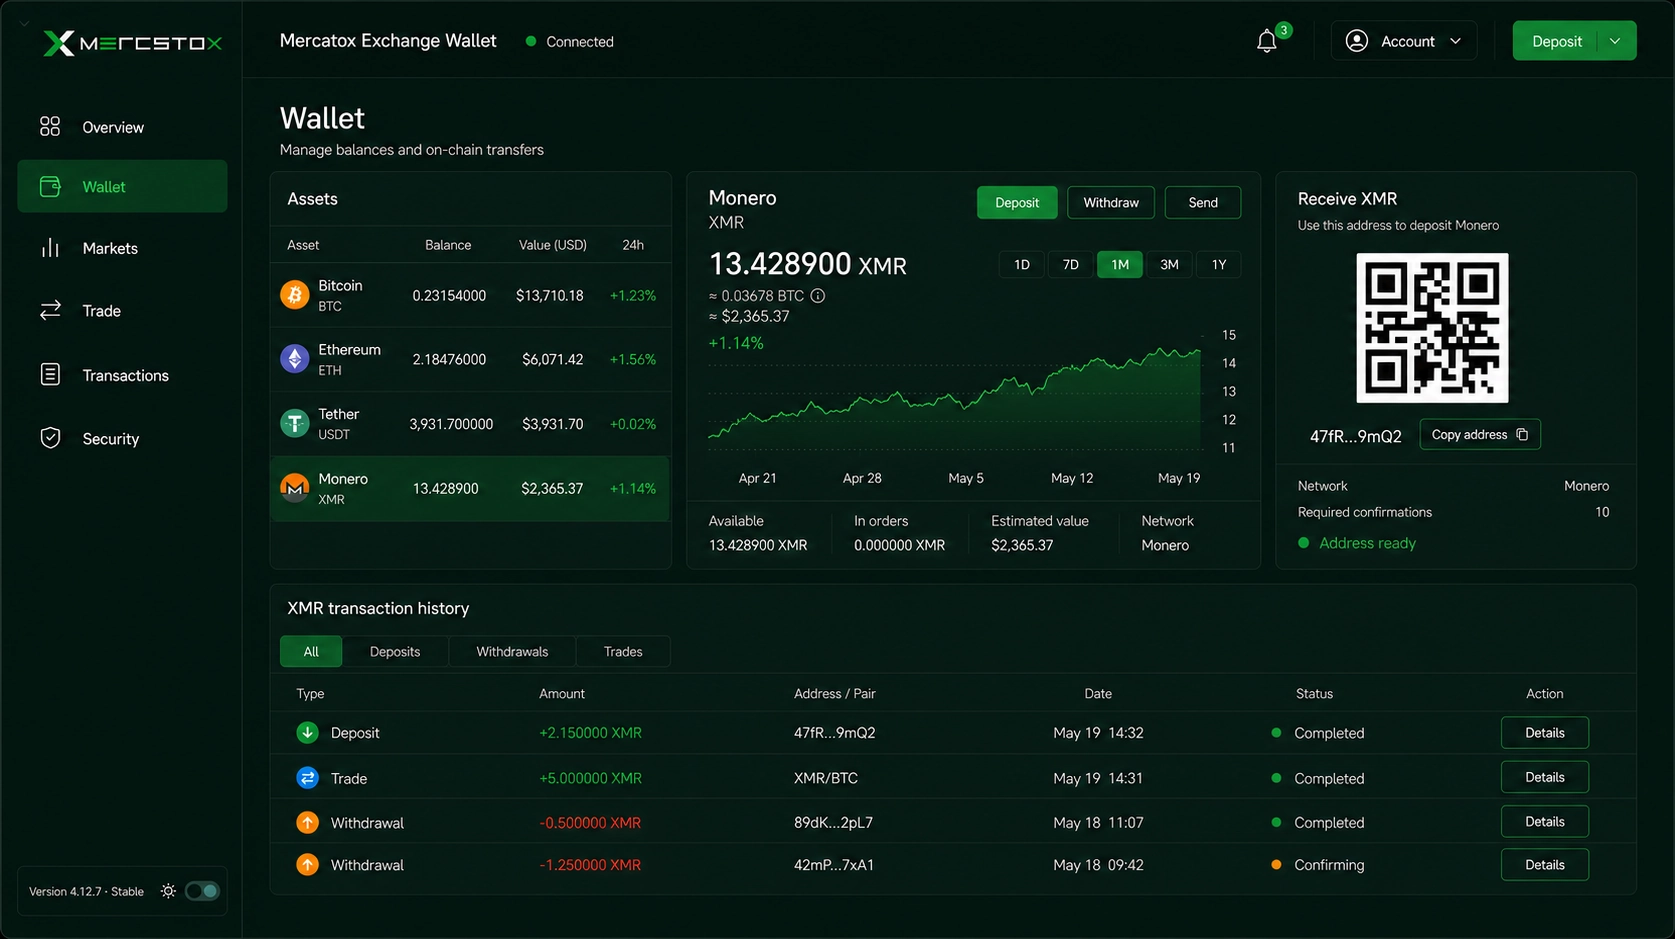Screen dimensions: 1675x939
Task: Open the notifications bell
Action: [x=1266, y=41]
